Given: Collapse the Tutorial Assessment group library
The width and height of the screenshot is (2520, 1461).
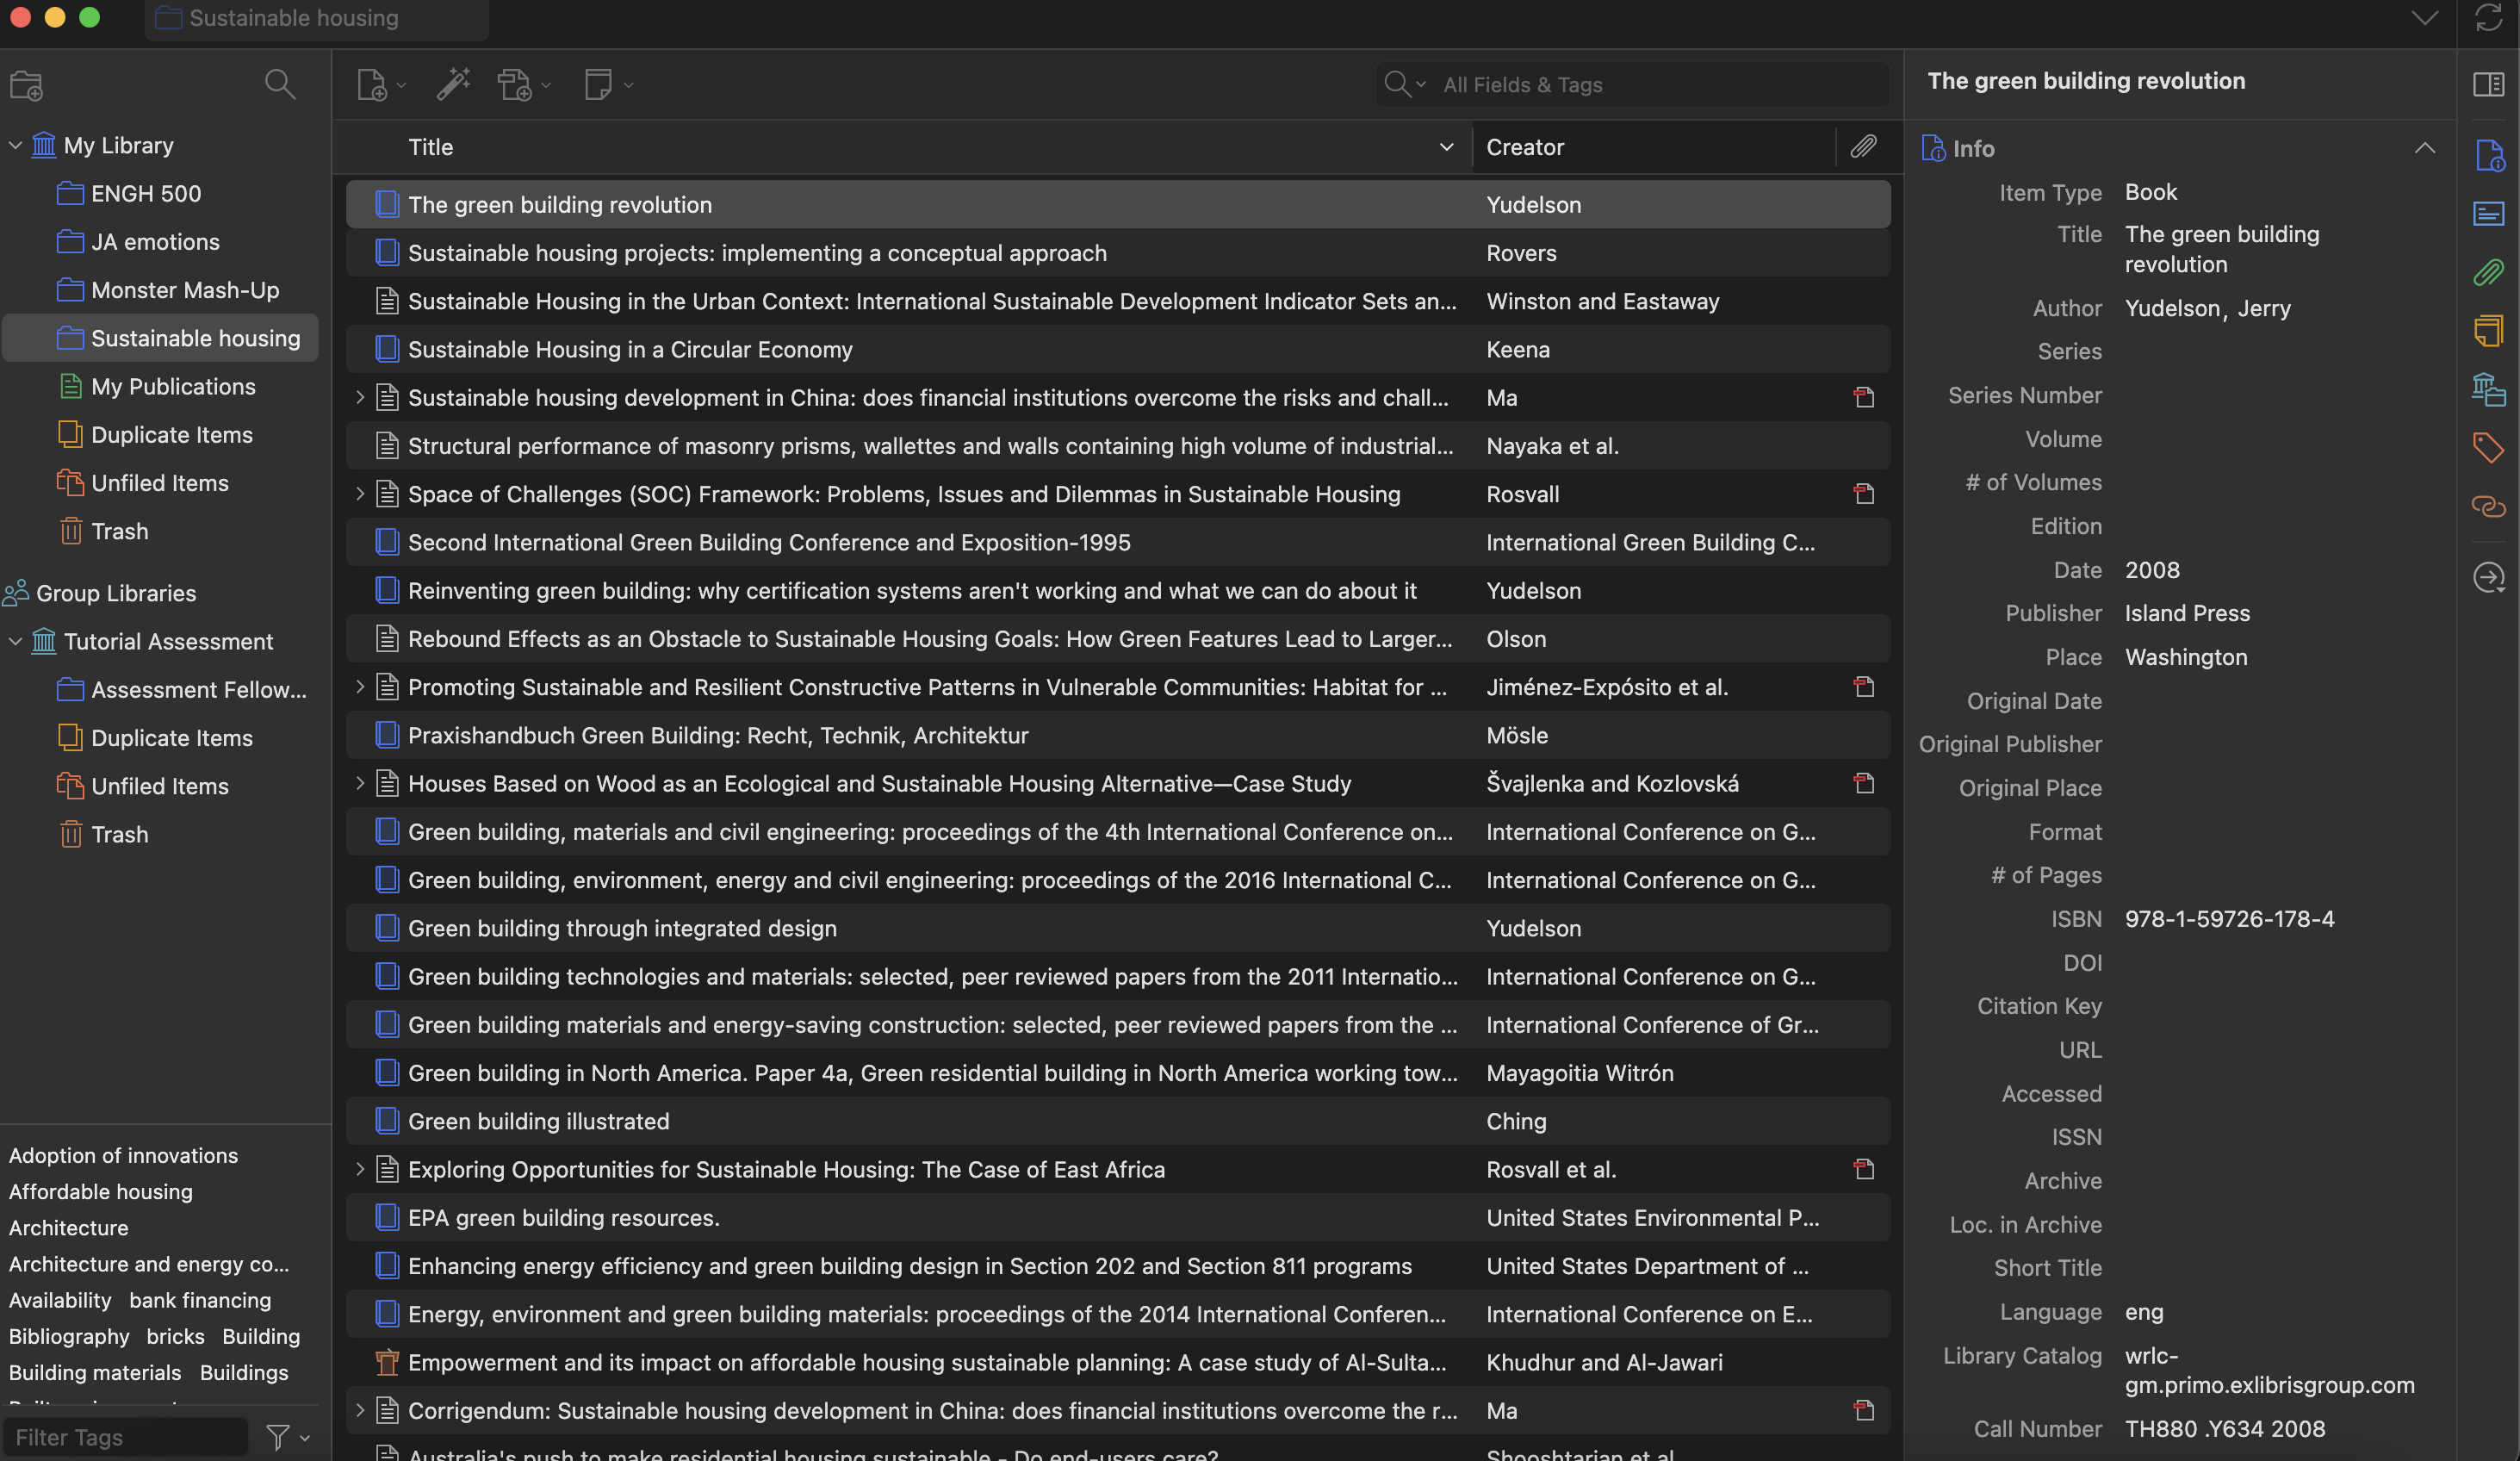Looking at the screenshot, I should [x=15, y=641].
